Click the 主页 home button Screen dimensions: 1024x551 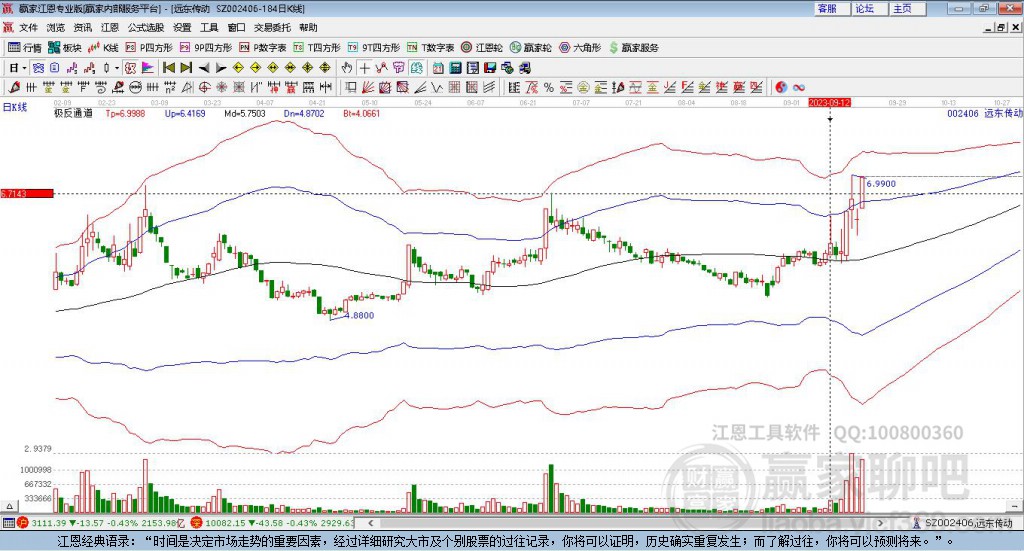click(908, 8)
